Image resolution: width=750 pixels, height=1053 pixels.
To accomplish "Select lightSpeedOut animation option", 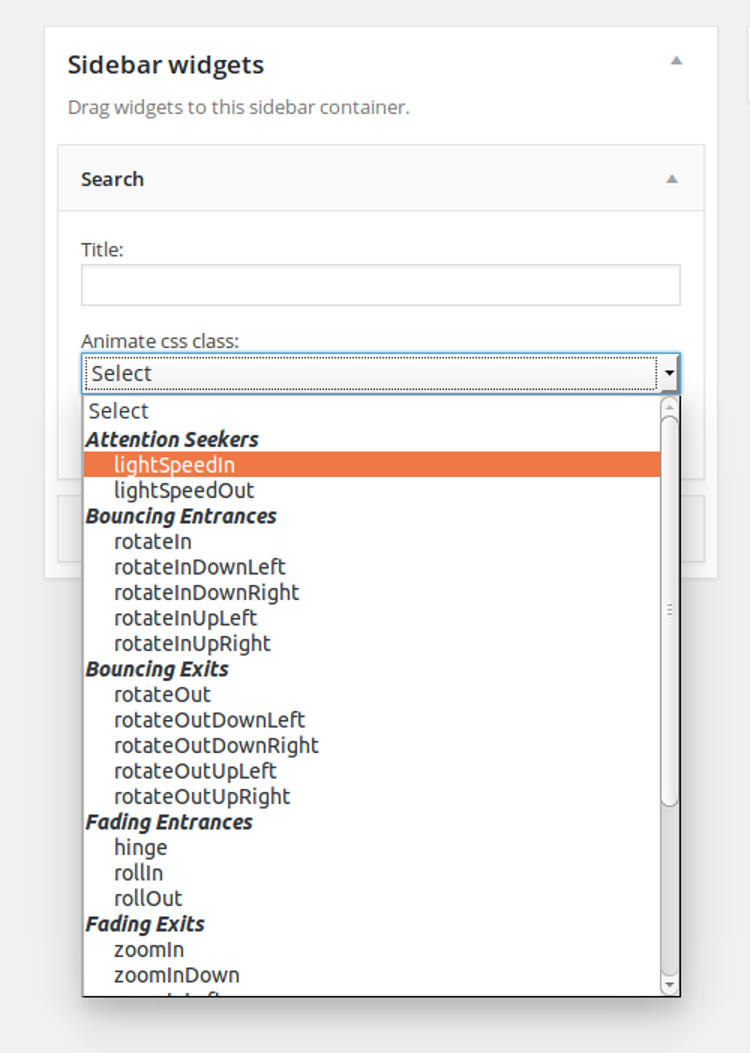I will coord(184,490).
